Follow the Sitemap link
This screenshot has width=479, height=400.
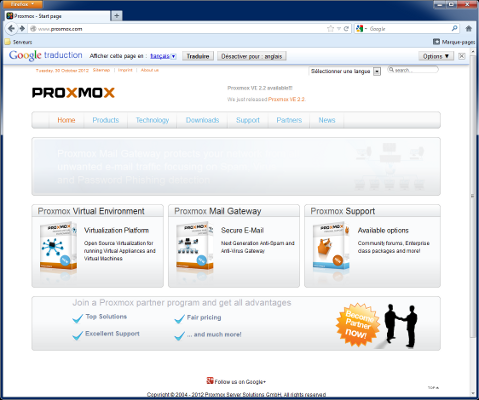coord(101,70)
